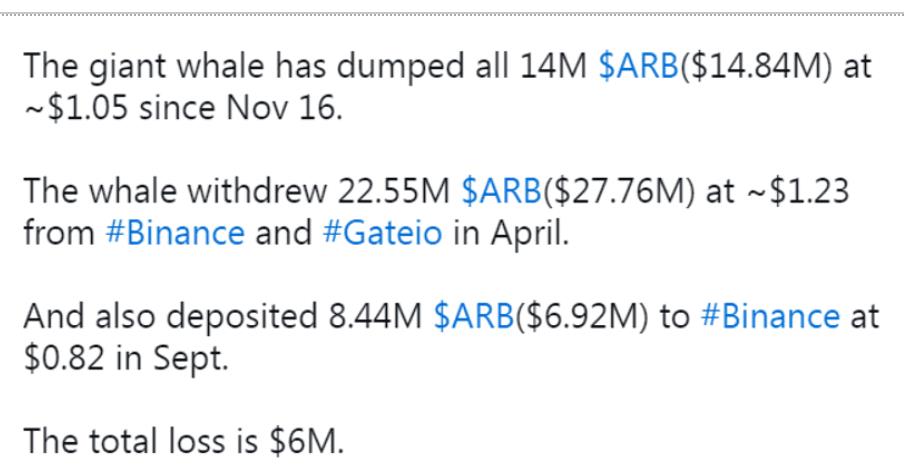
Task: Follow the #Binance hashtag after "($6.92M) to"
Action: click(x=770, y=316)
